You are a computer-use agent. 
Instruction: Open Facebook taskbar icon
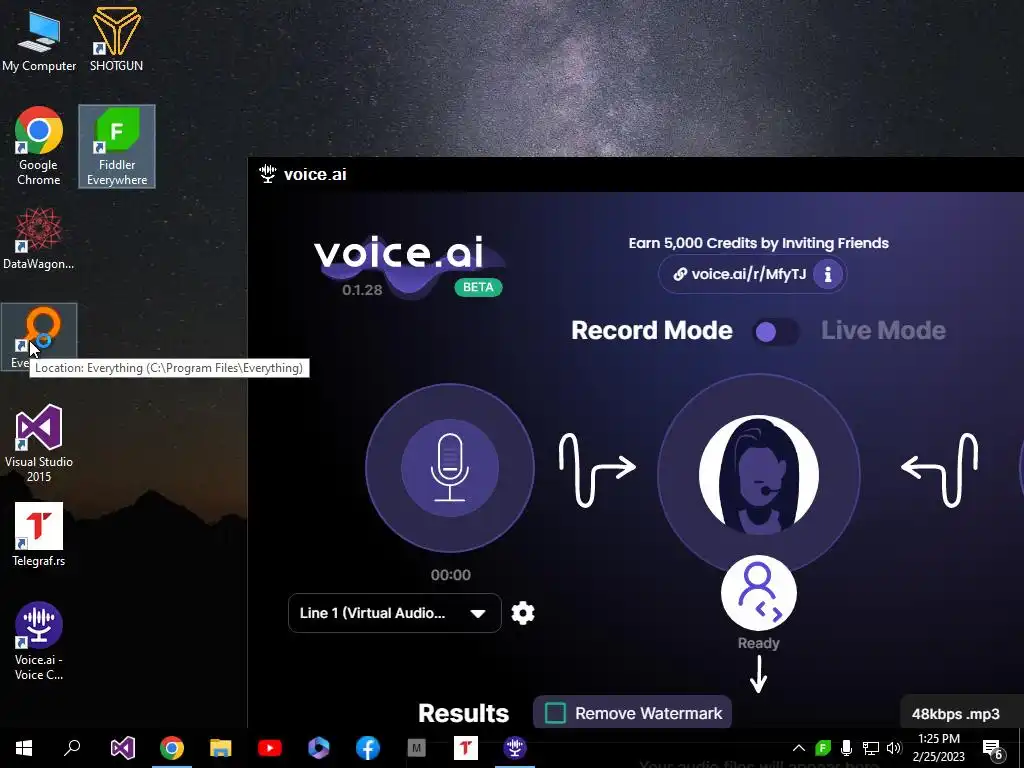(x=368, y=748)
